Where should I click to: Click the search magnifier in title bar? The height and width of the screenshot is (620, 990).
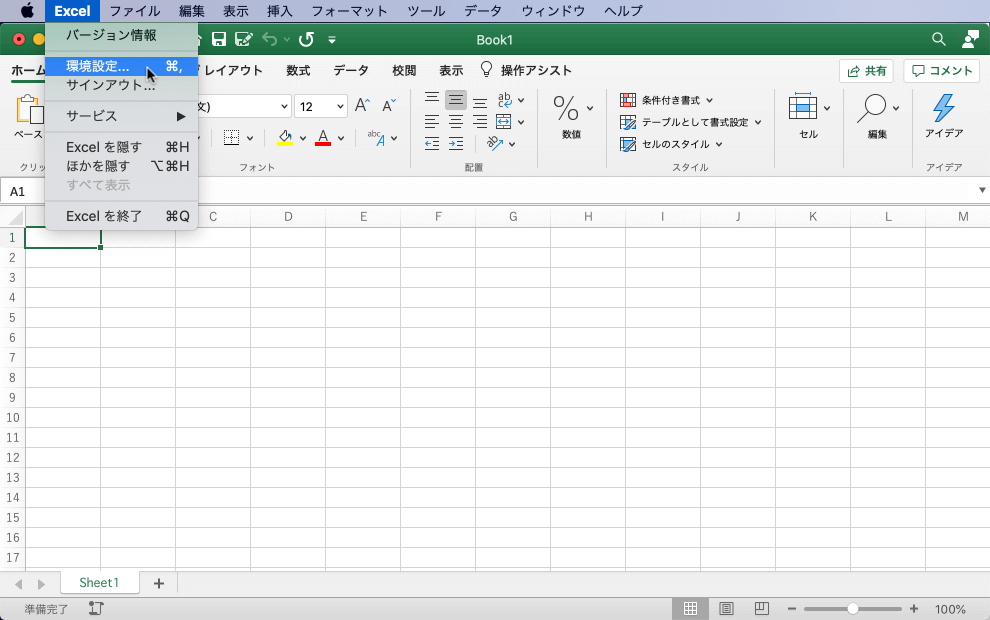point(939,40)
